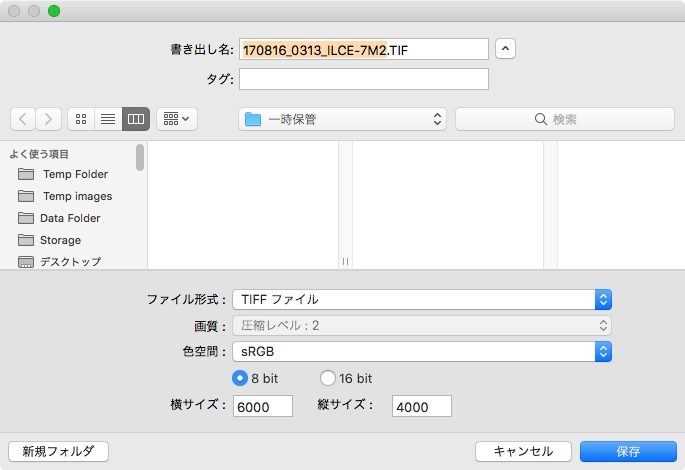This screenshot has width=685, height=470.
Task: Click the タグ tags field
Action: (x=363, y=79)
